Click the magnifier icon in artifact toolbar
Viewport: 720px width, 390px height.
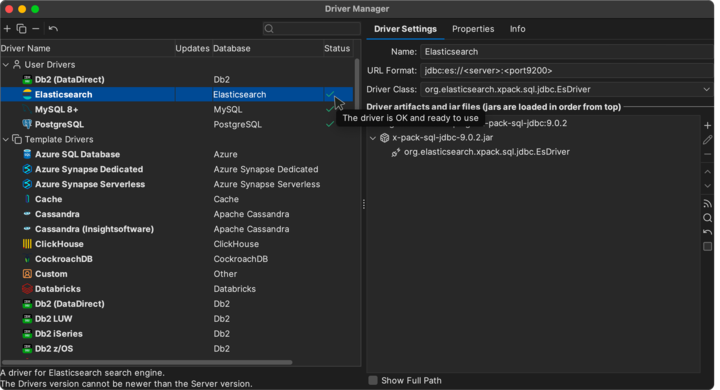707,218
